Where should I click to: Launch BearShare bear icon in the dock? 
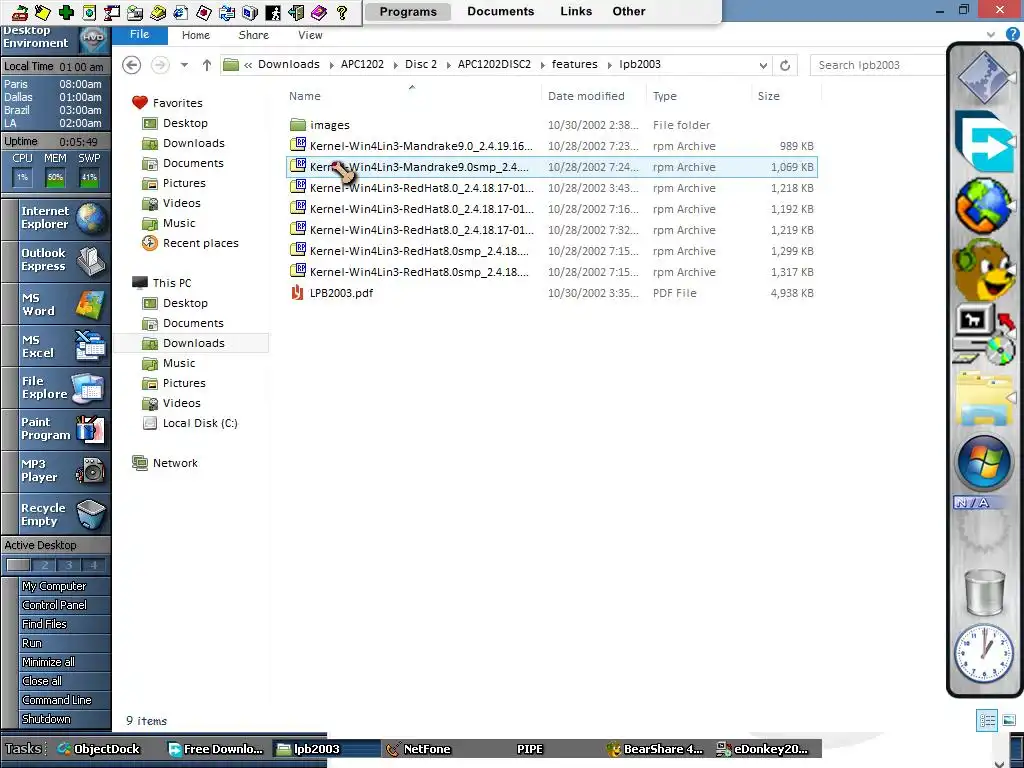coord(985,268)
